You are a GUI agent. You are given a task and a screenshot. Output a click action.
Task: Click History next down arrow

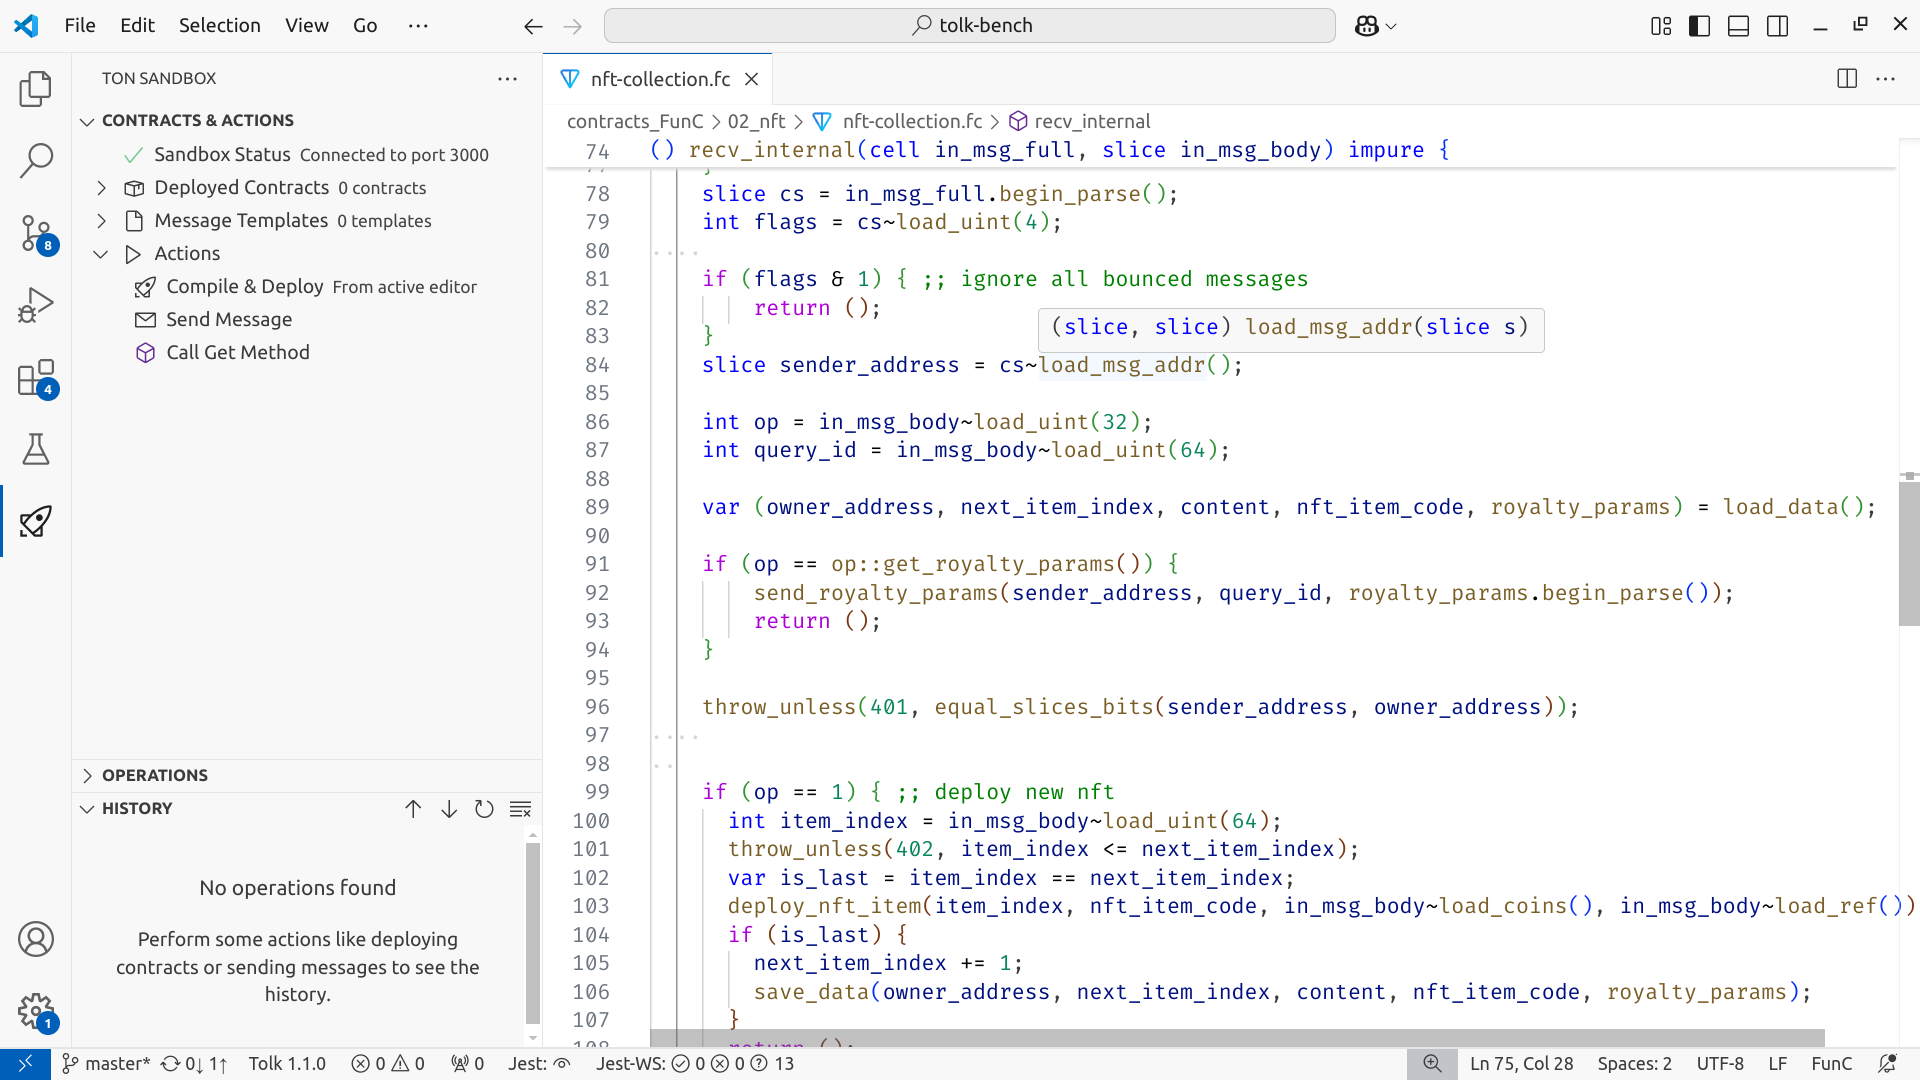pos(449,809)
